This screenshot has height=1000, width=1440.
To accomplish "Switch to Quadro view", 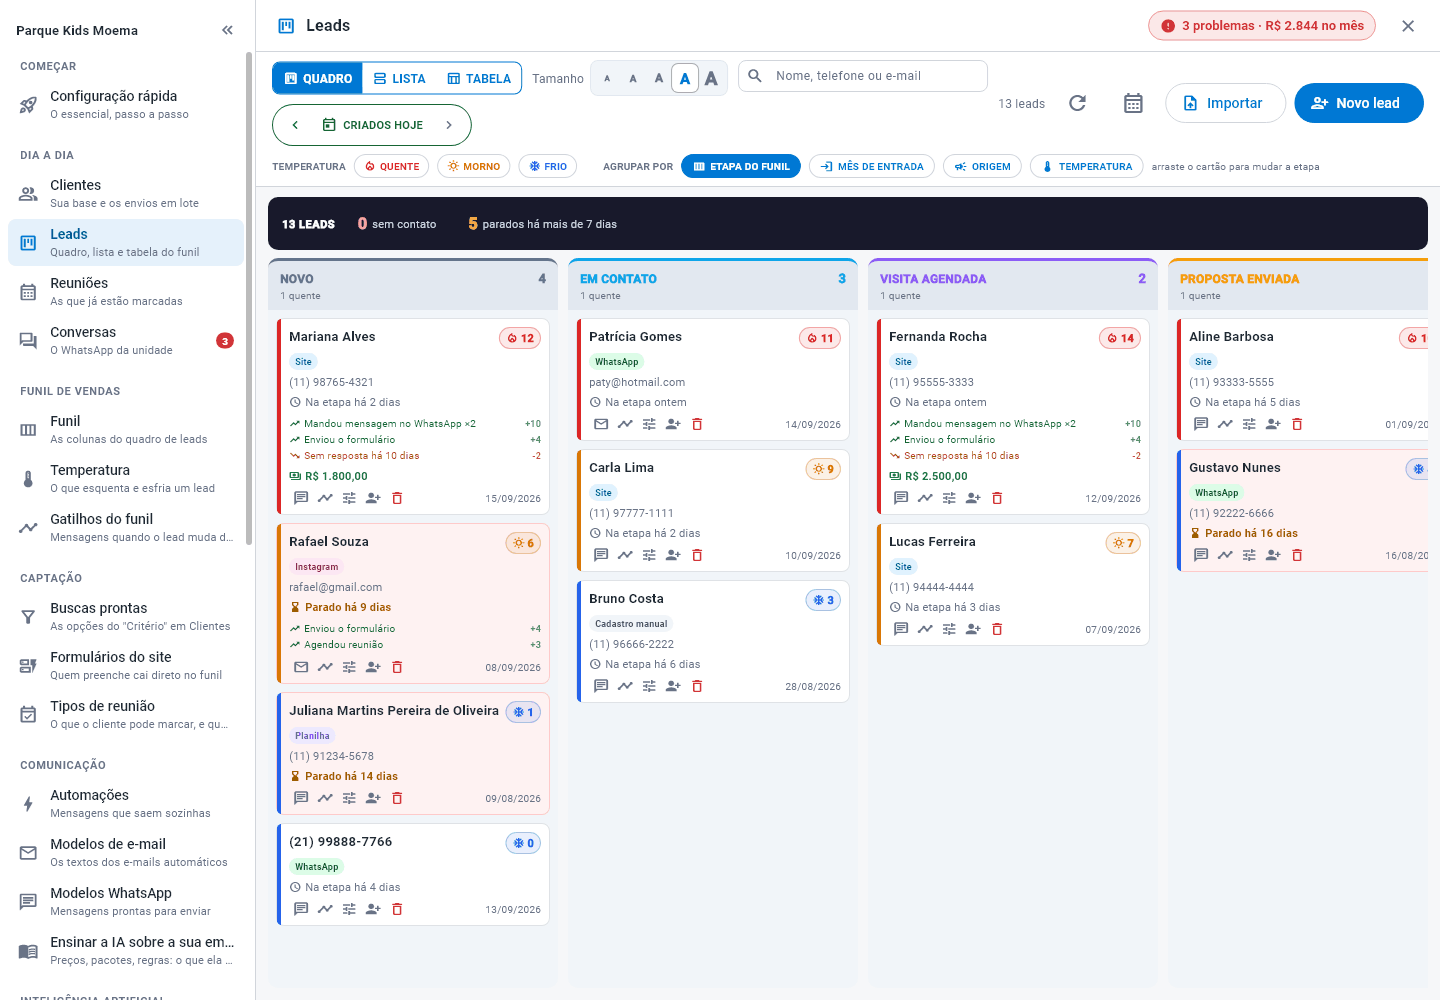I will [x=318, y=78].
